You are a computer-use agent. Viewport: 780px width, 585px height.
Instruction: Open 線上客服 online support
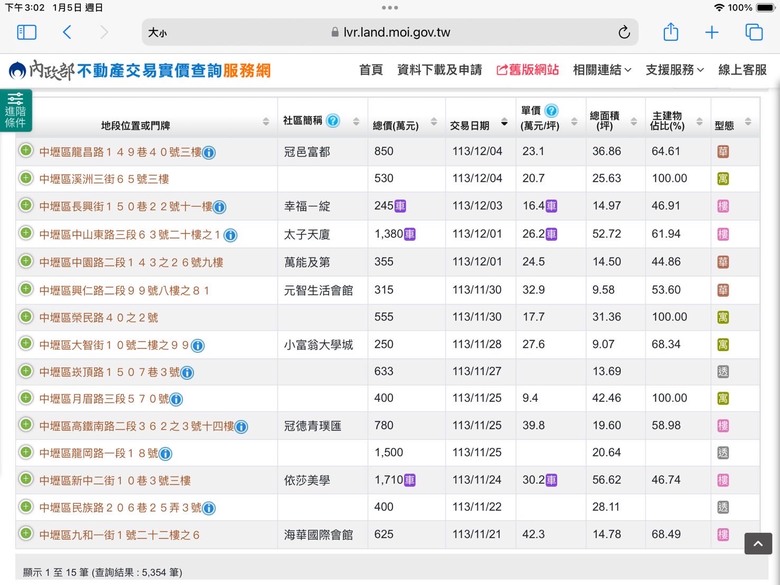pyautogui.click(x=742, y=70)
